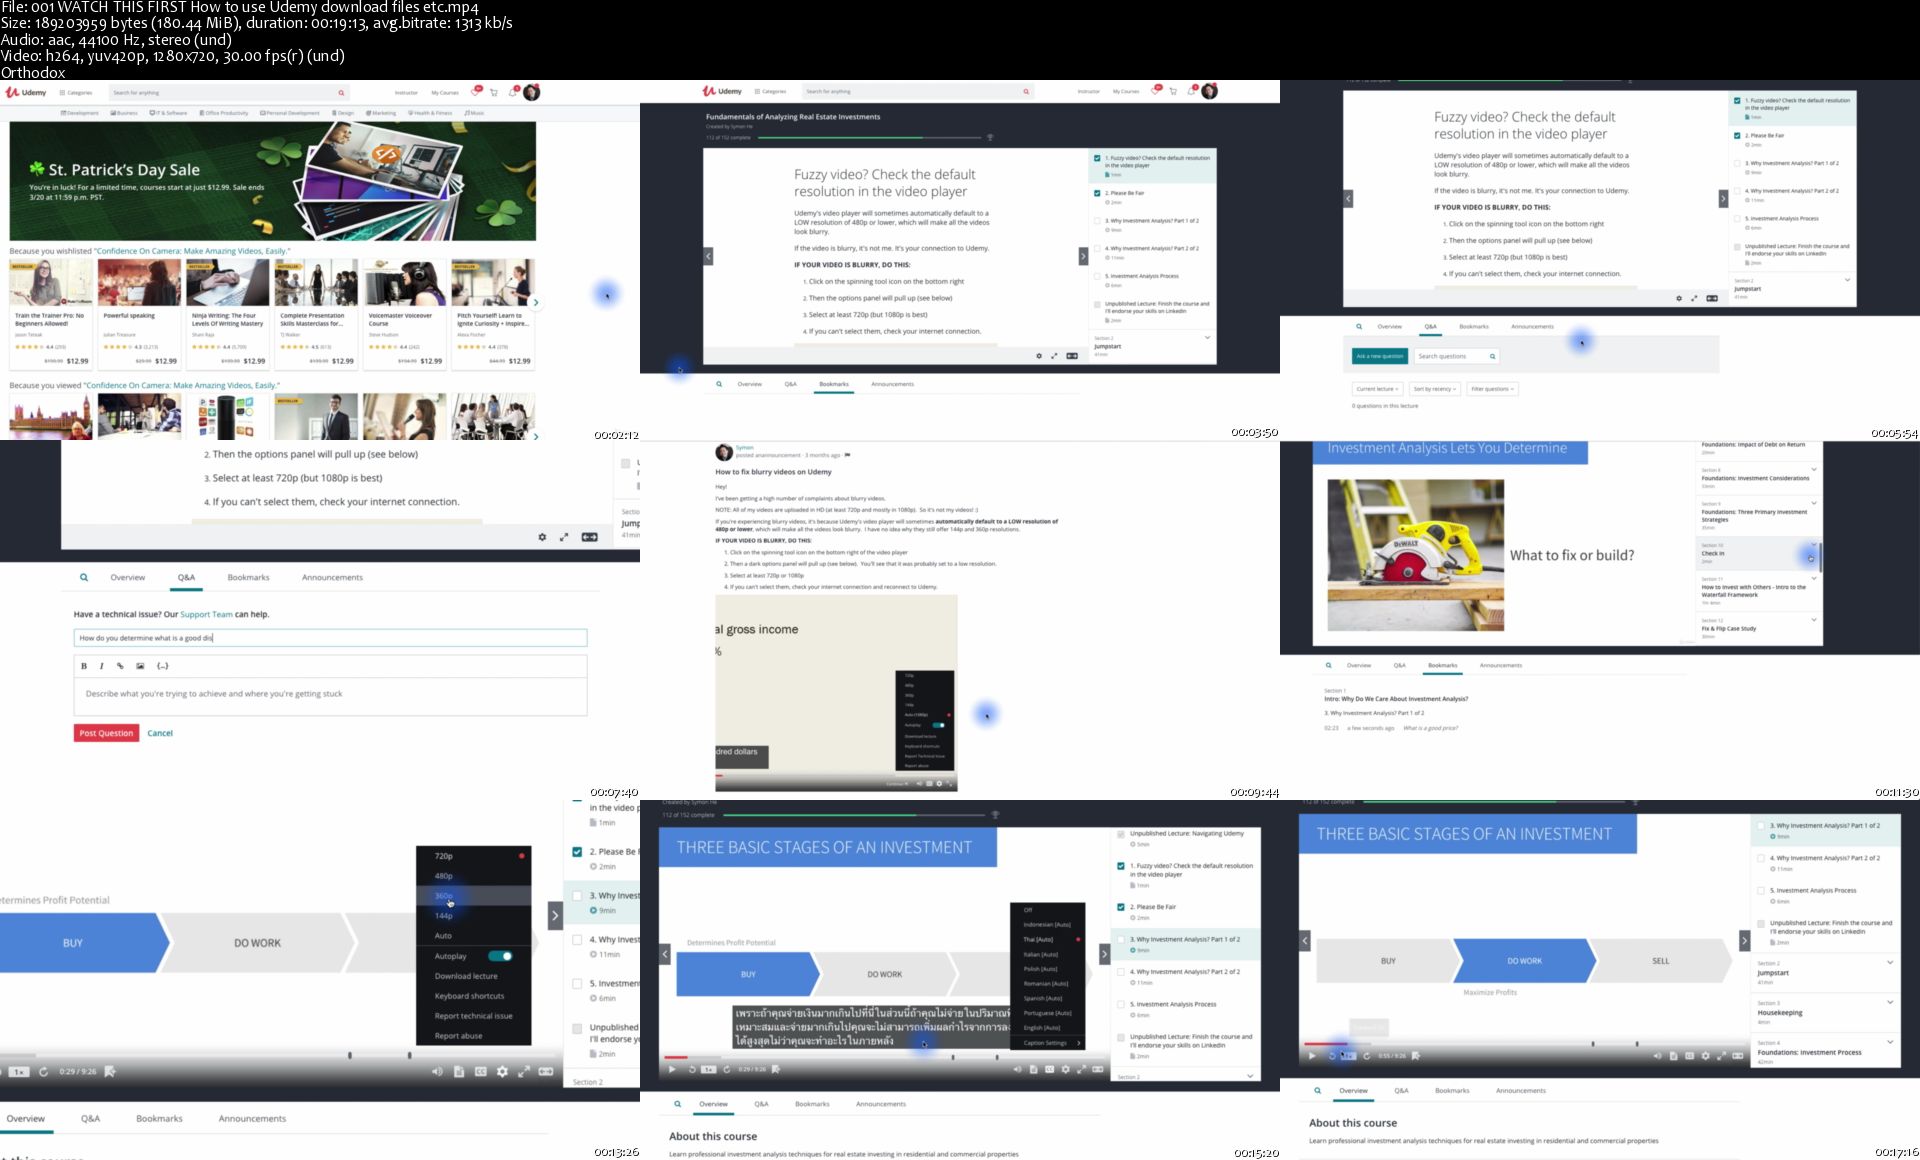Open the Bookmarks tab in the 00:07:40 frame
The width and height of the screenshot is (1920, 1160).
coord(248,577)
